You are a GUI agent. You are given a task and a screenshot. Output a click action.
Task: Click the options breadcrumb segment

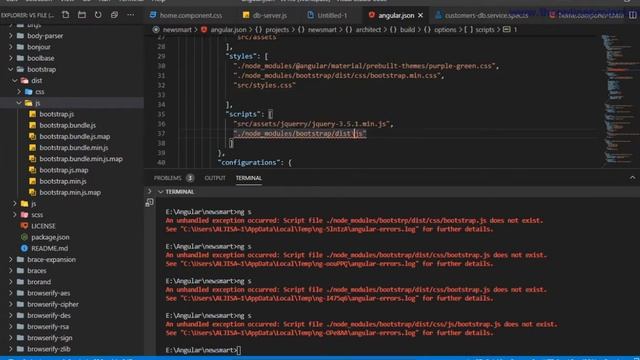[445, 30]
